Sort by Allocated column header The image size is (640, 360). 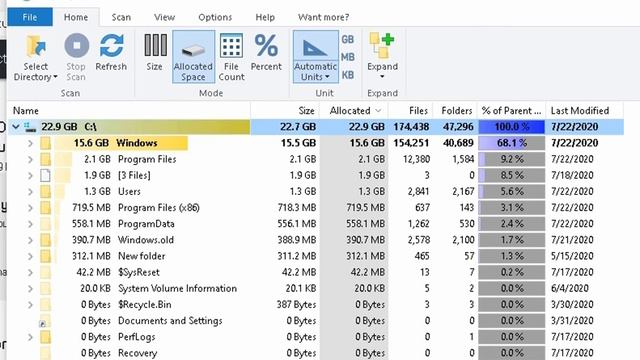click(x=353, y=111)
